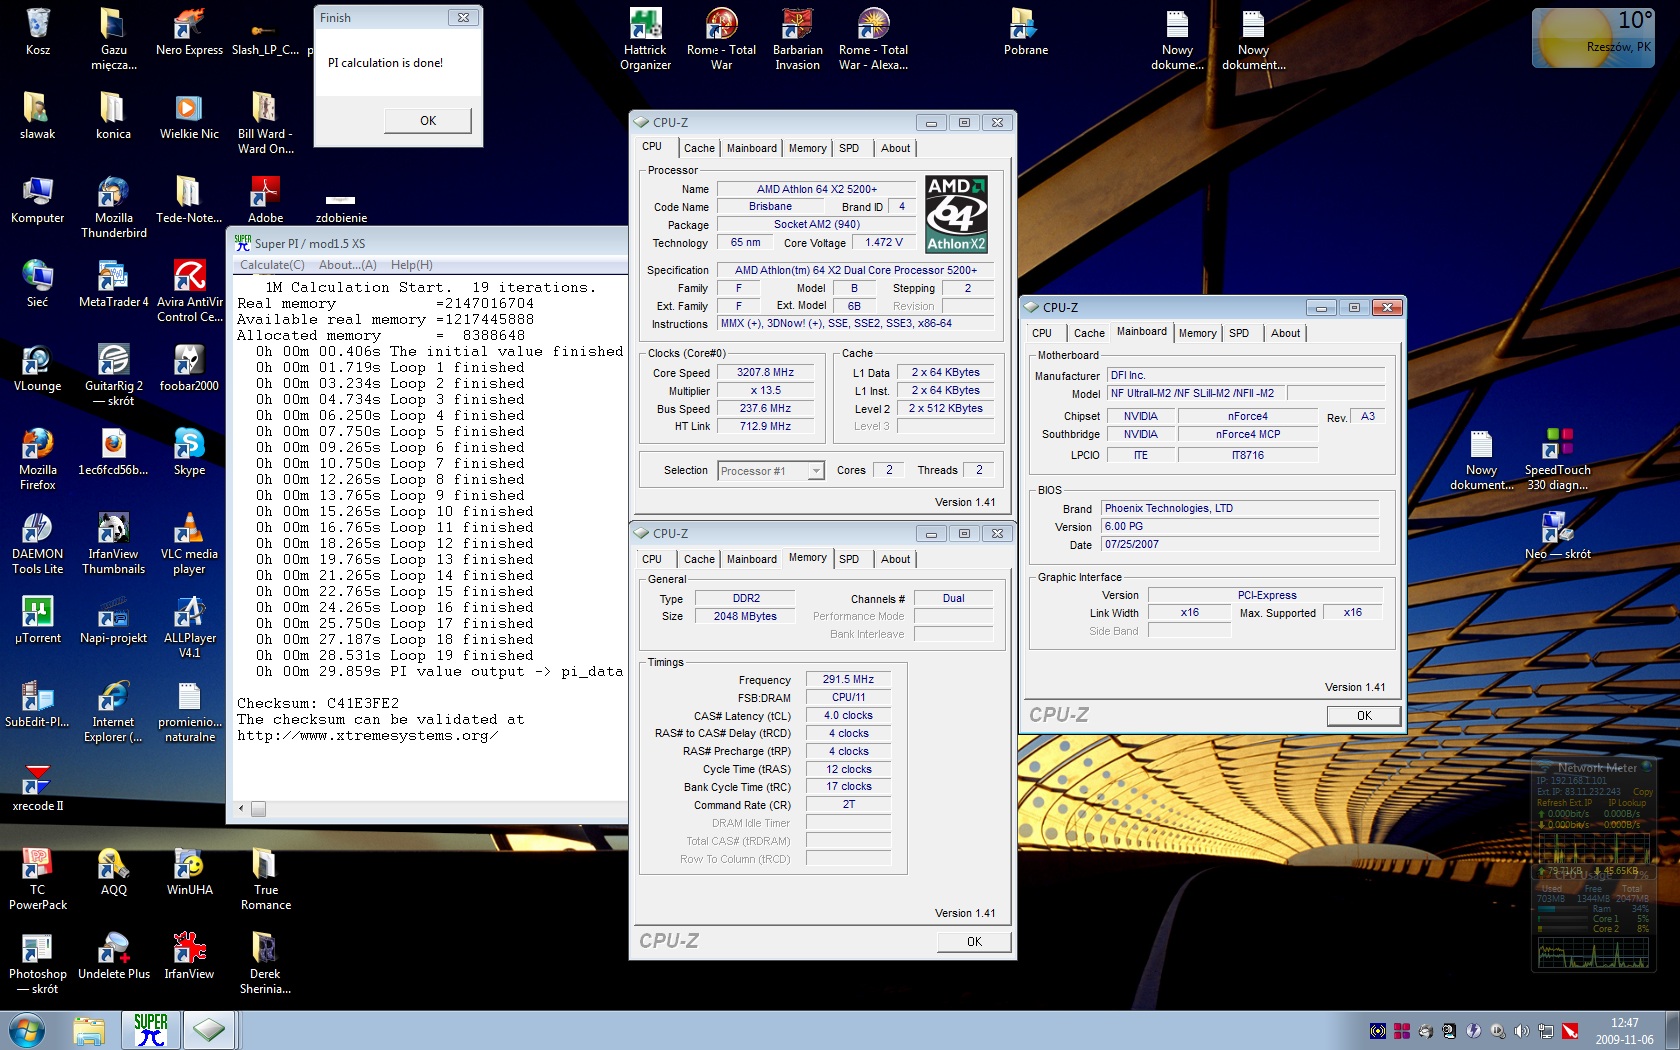Click the Windows Start orb
Screen dimensions: 1680x1050
tap(27, 1029)
